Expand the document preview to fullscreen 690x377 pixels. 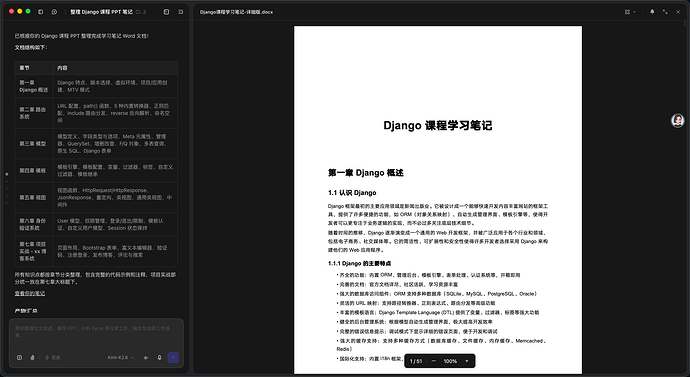(x=665, y=12)
